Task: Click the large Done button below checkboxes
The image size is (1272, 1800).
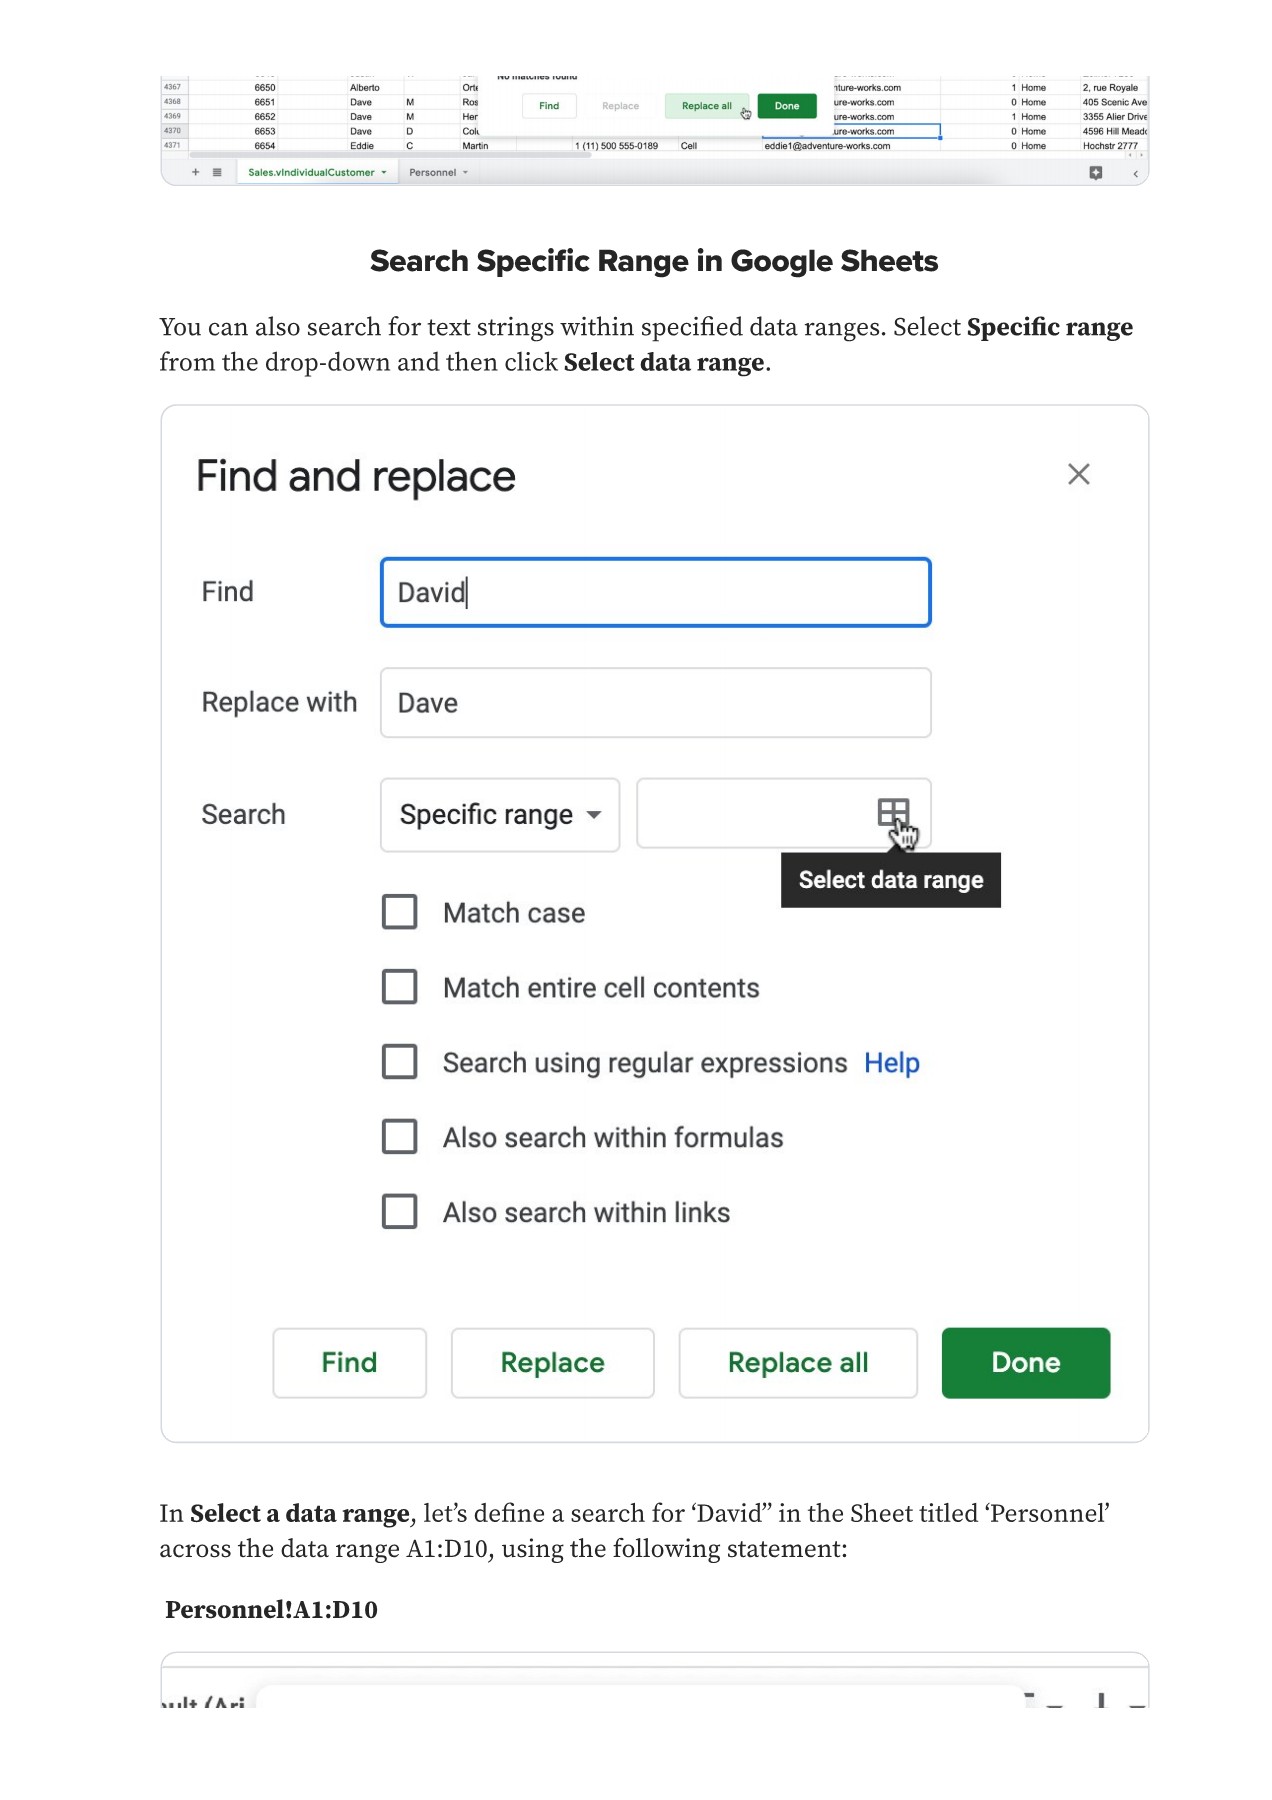Action: [x=1025, y=1363]
